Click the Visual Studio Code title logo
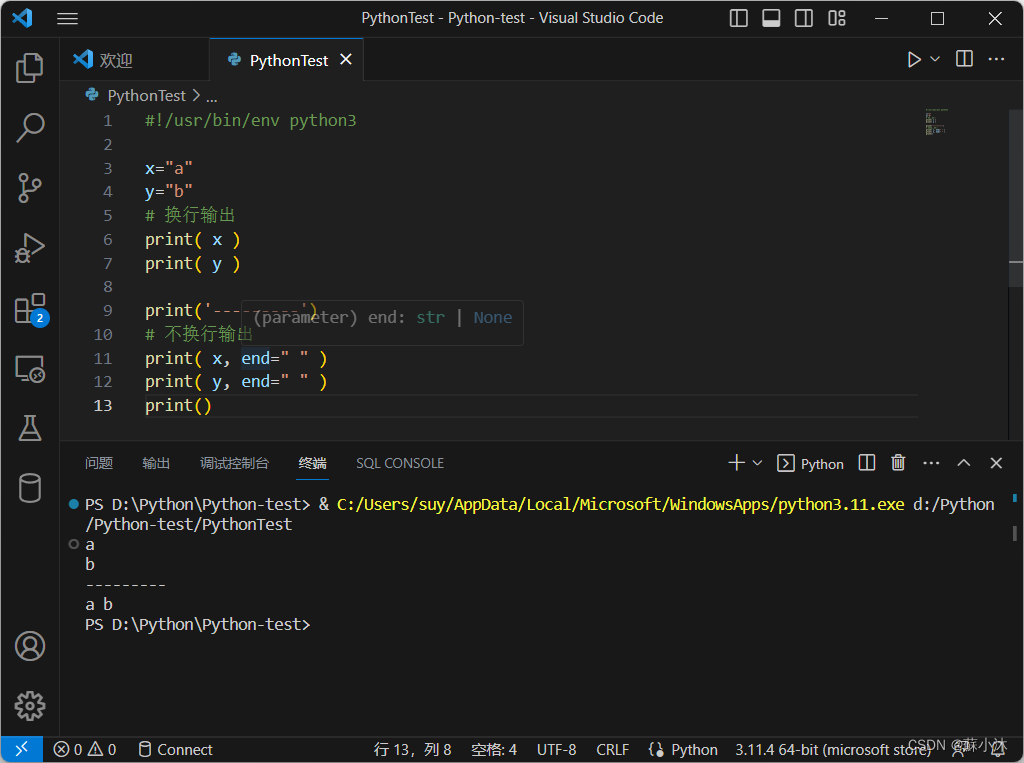 click(22, 18)
